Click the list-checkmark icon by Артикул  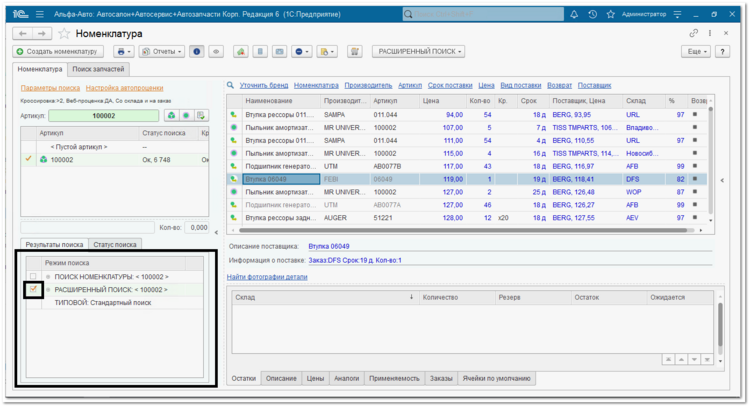click(201, 115)
